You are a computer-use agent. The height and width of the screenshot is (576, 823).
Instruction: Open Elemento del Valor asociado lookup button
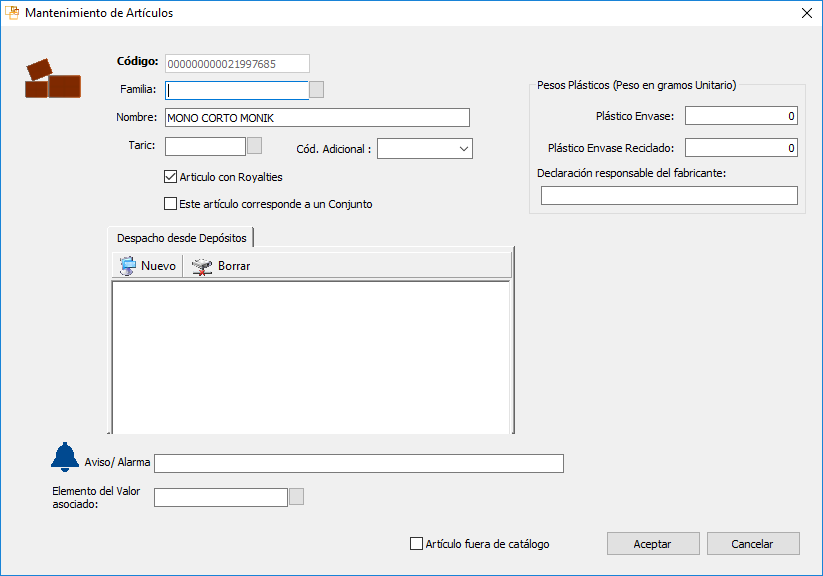[x=296, y=497]
